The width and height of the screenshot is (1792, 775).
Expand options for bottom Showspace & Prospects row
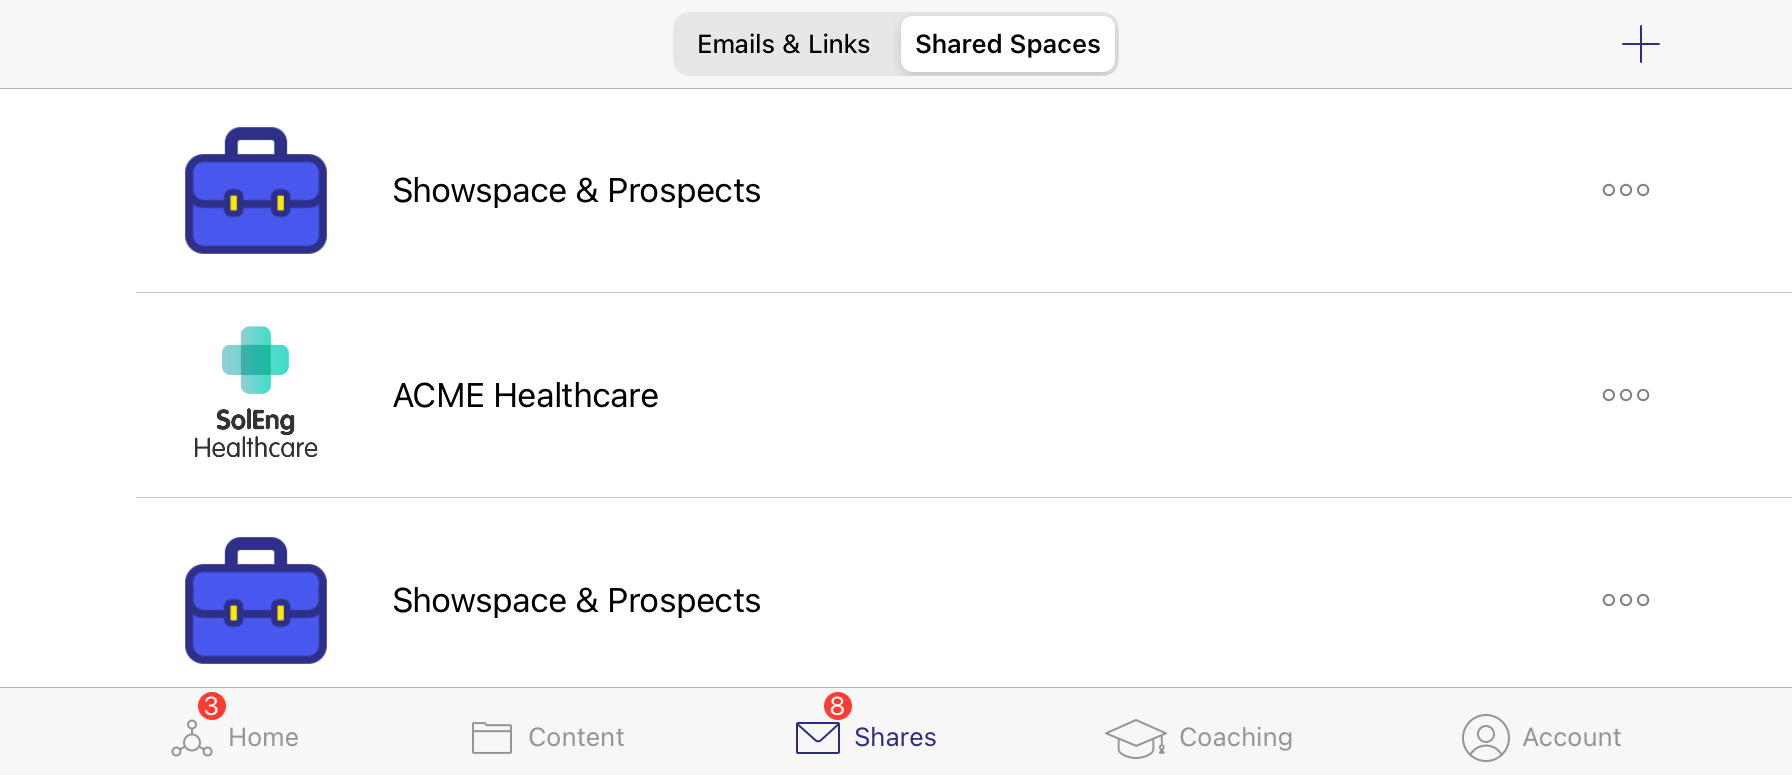click(1625, 600)
